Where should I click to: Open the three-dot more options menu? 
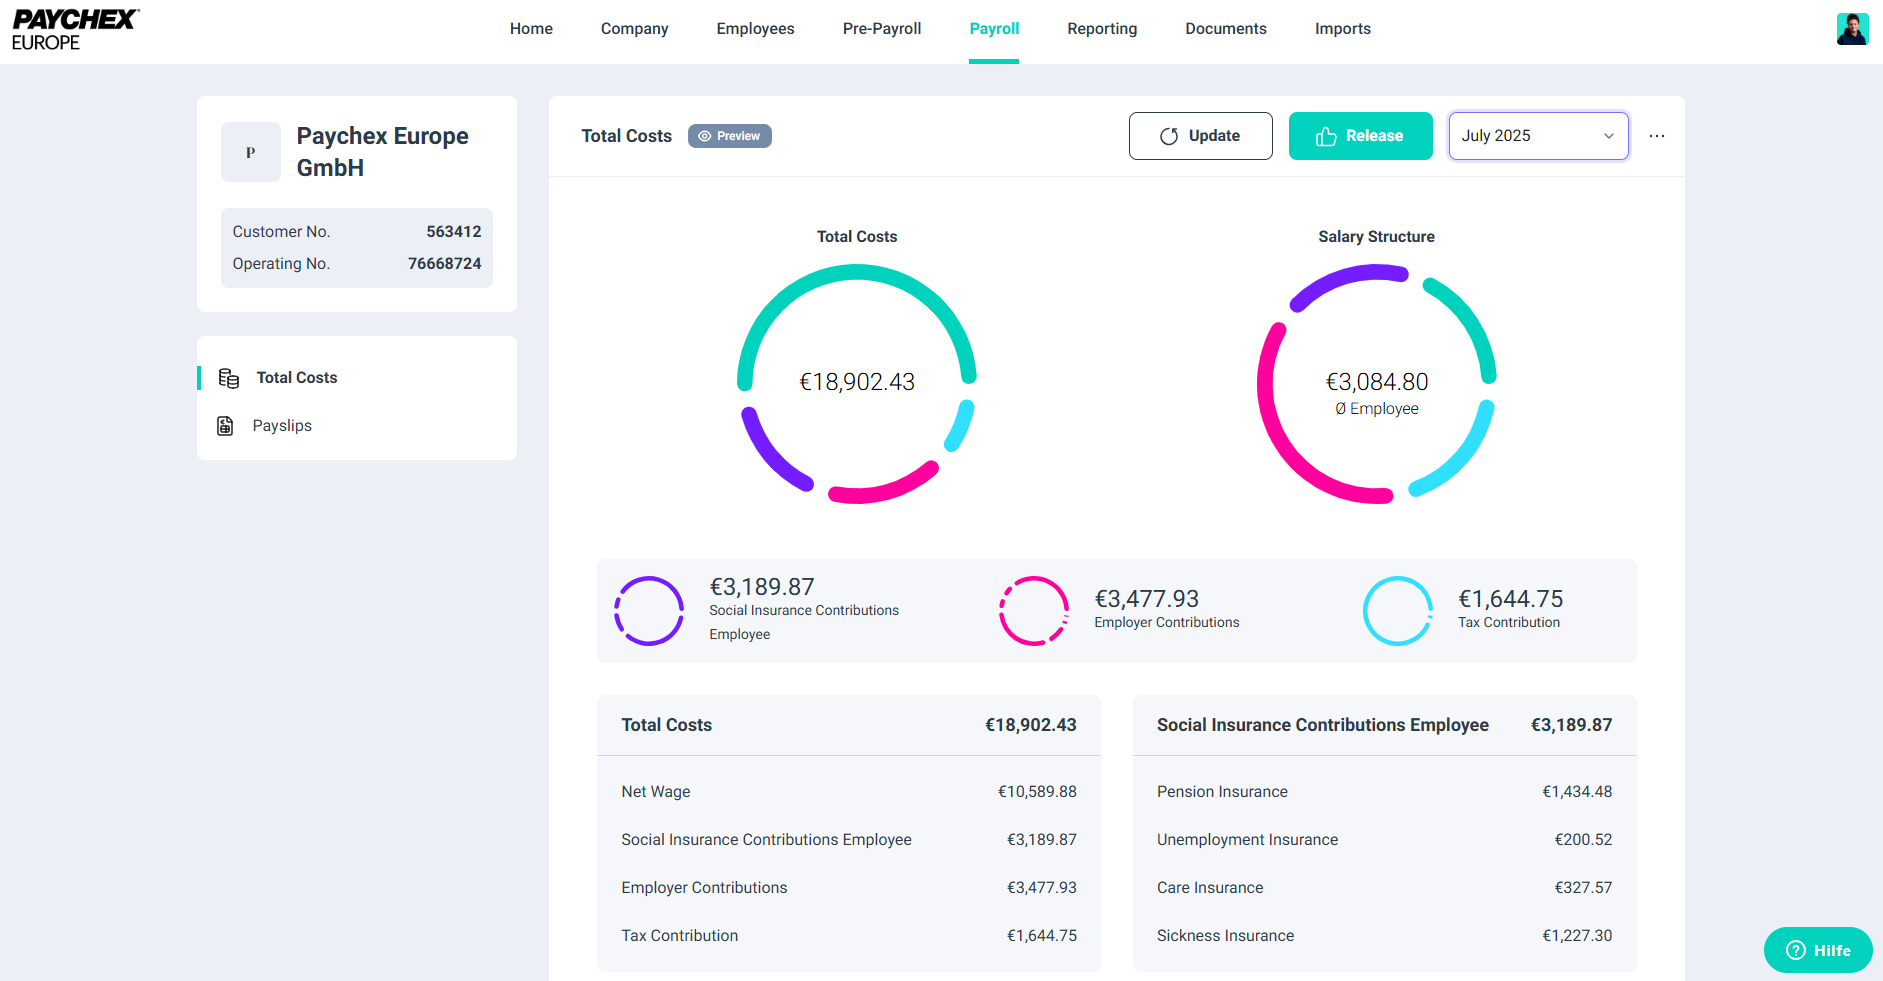(1657, 136)
